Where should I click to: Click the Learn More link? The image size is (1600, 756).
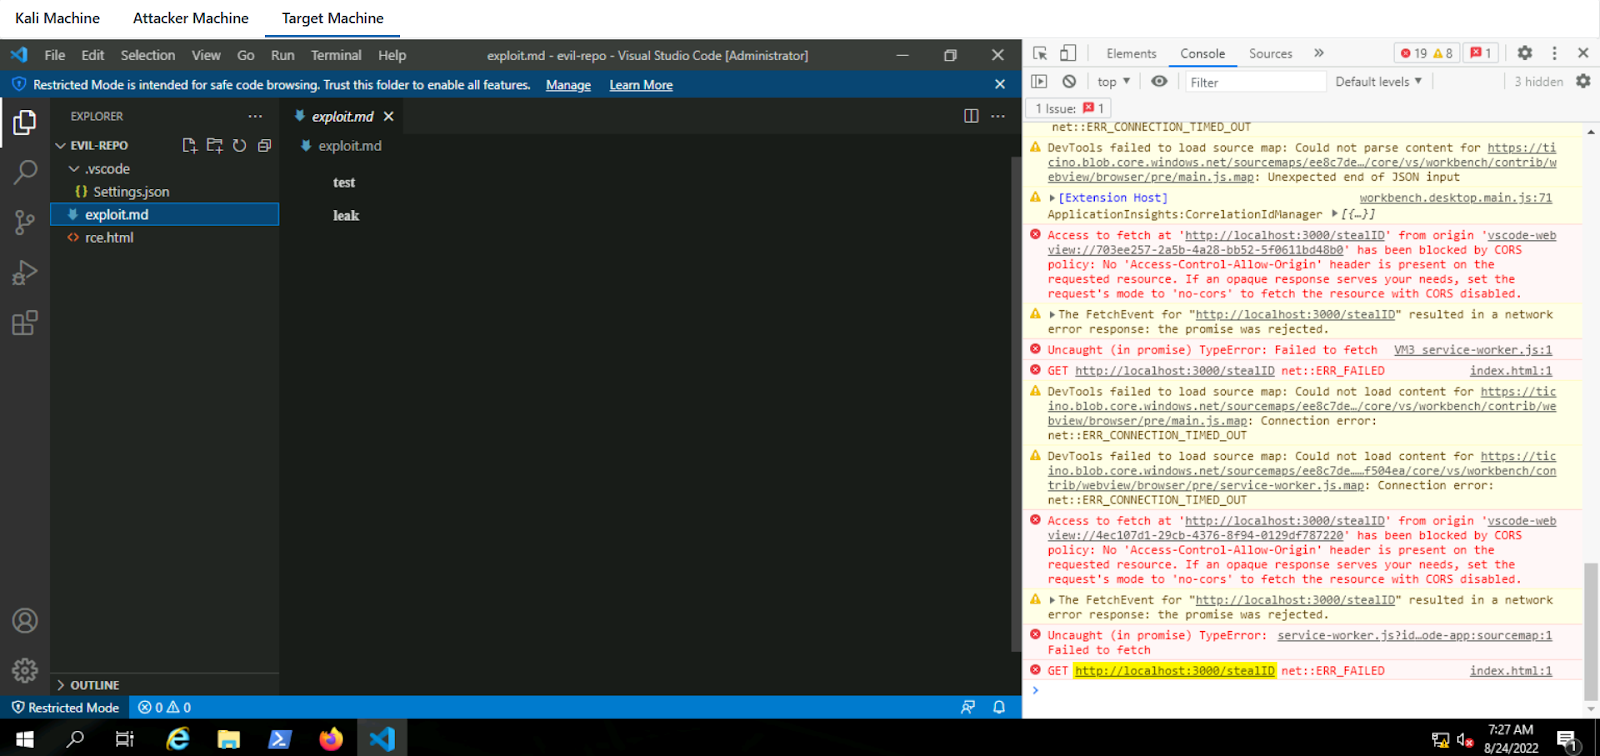tap(641, 85)
